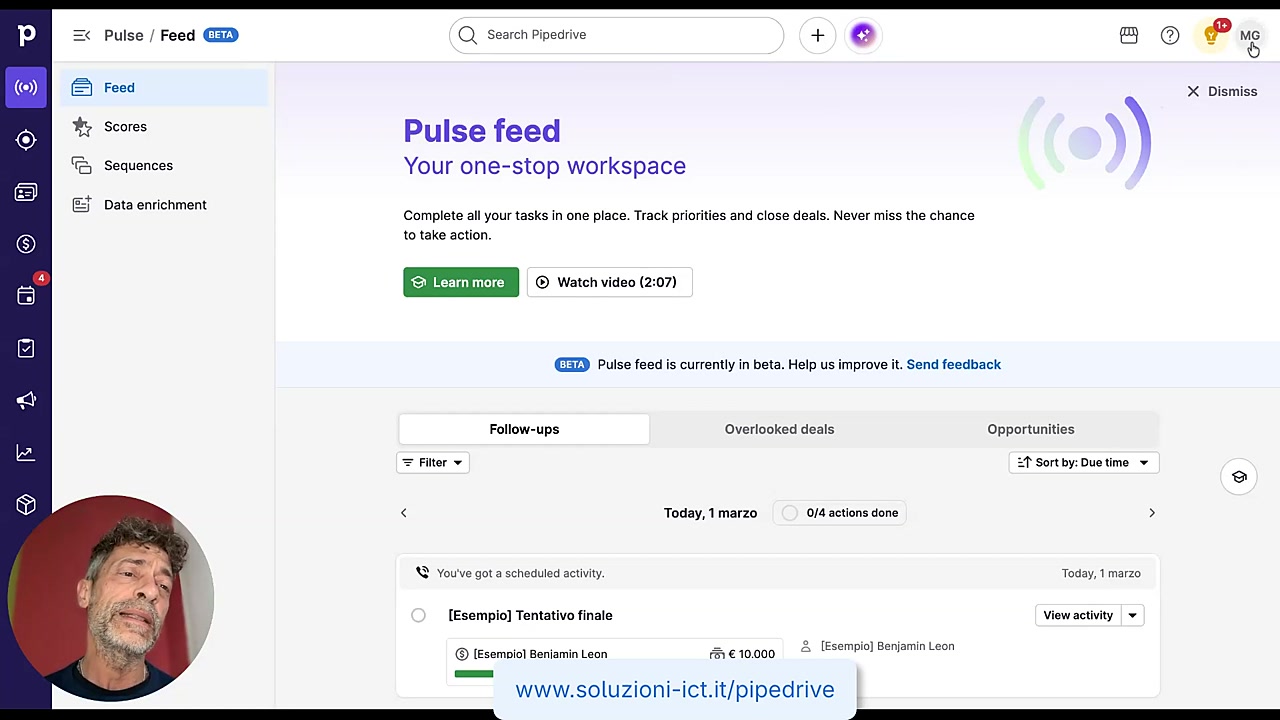Open the Leads target icon in sidebar
The image size is (1280, 720).
(26, 140)
